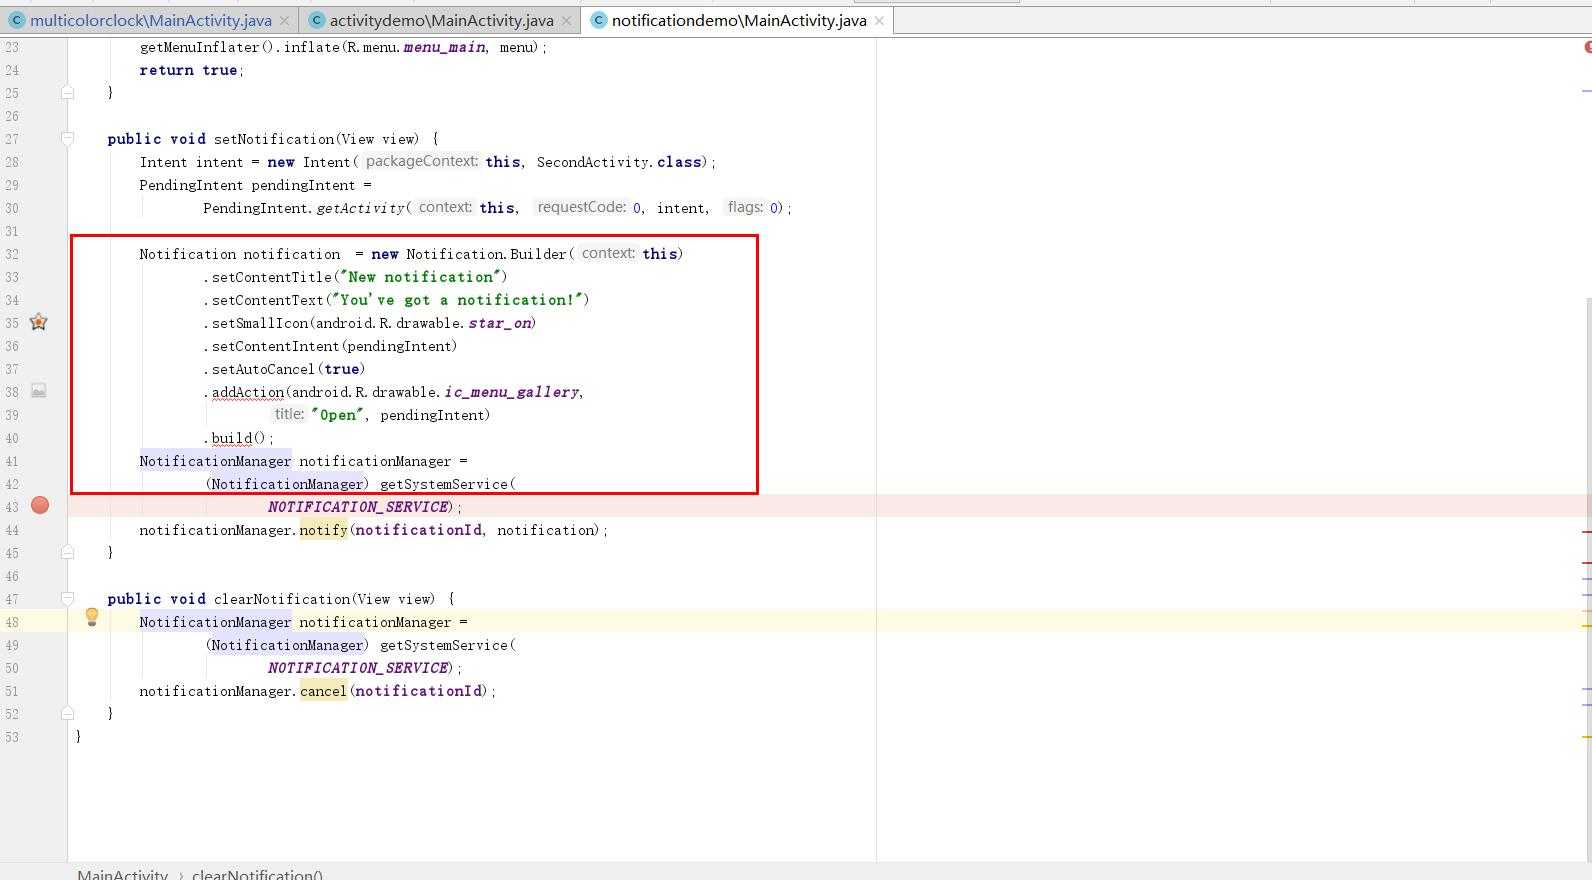Click the red error indicator at the editor's top right
Viewport: 1592px width, 880px height.
coord(1587,47)
